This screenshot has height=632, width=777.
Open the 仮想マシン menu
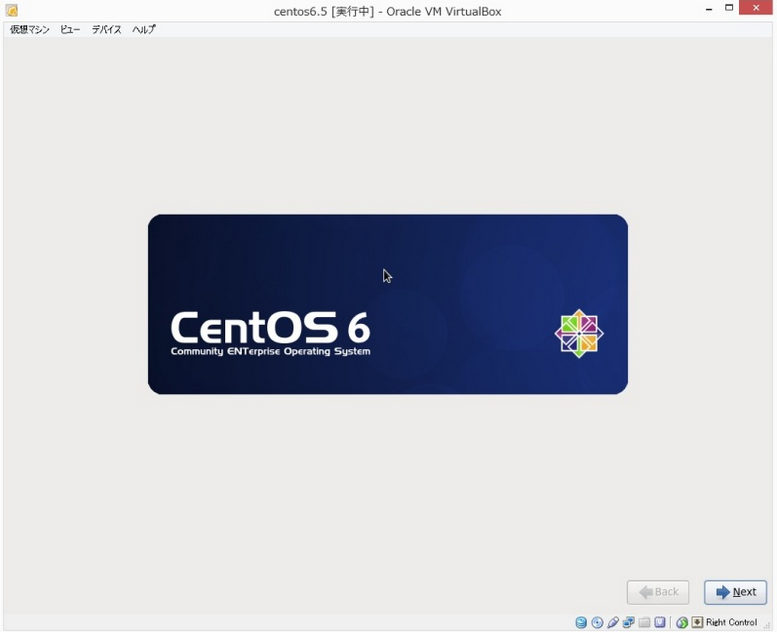[x=30, y=30]
